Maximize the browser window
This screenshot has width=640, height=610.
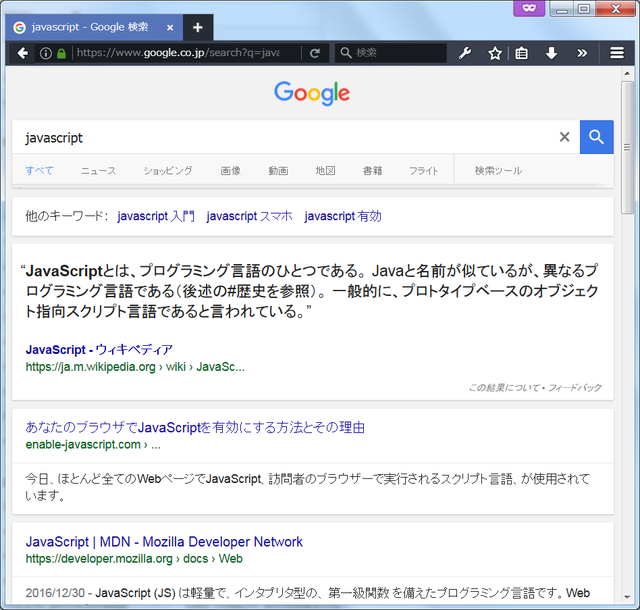(x=584, y=9)
